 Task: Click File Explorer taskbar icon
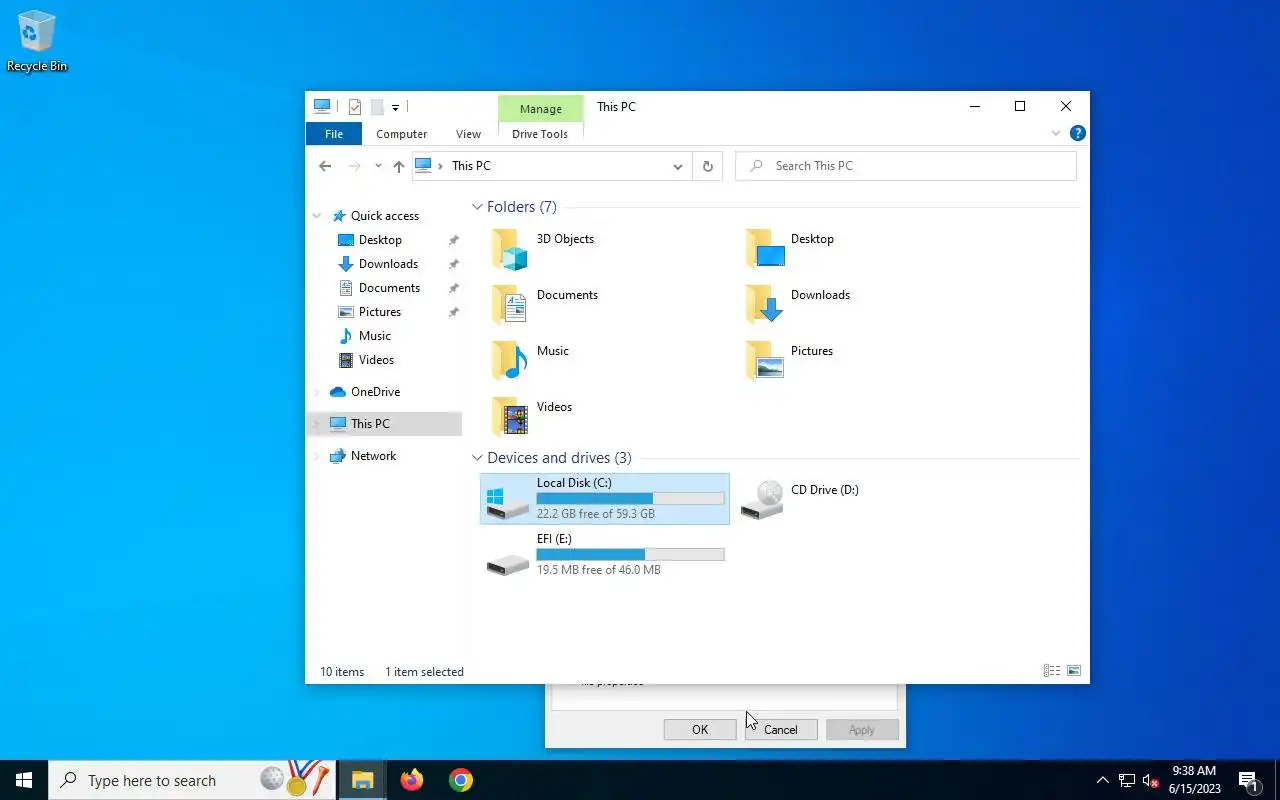tap(362, 780)
